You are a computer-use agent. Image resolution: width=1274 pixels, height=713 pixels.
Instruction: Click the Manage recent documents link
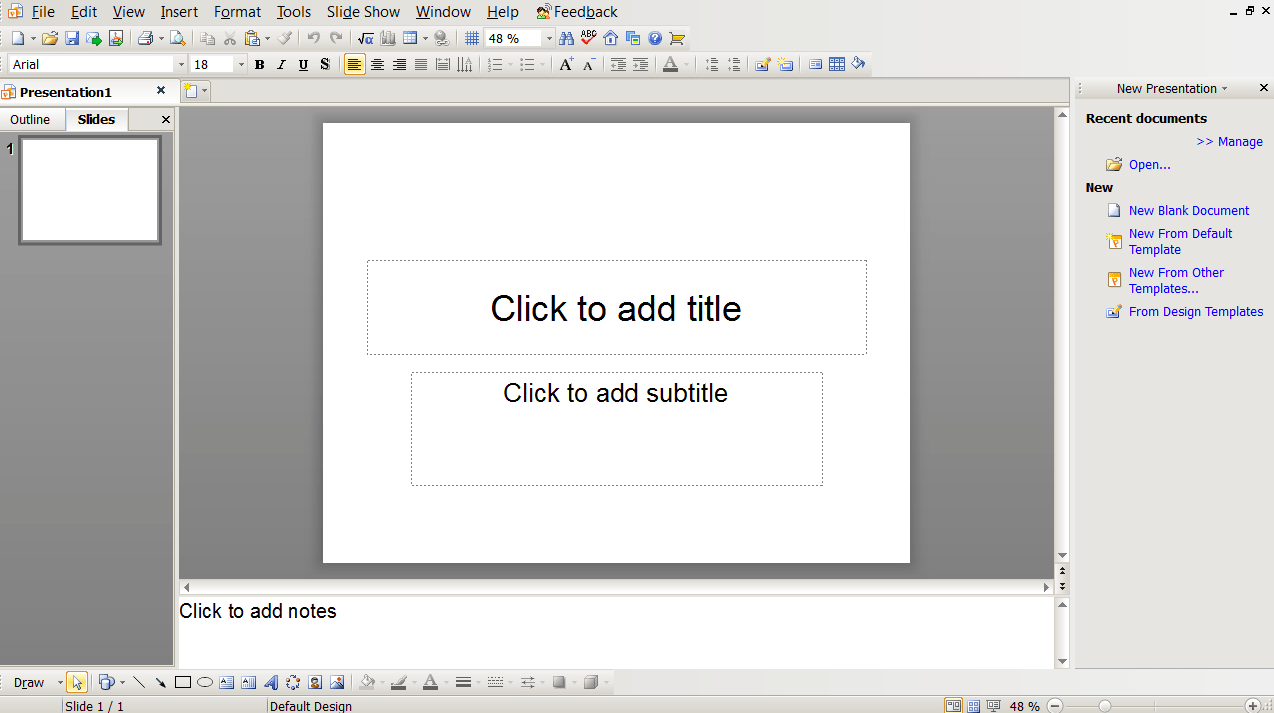1229,142
